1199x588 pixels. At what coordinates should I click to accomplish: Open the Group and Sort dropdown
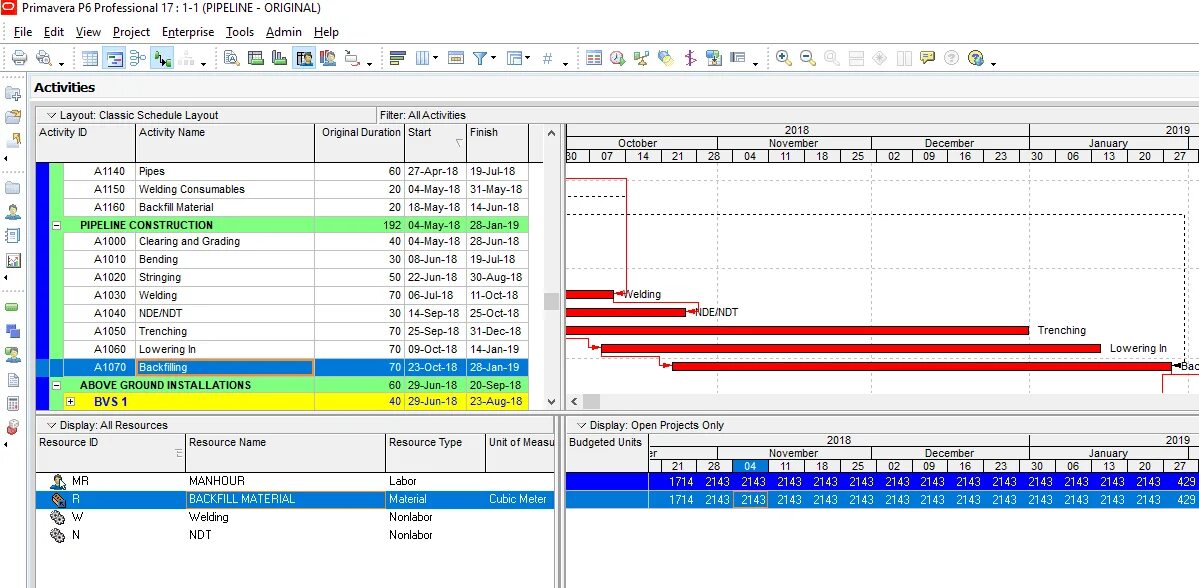coord(518,58)
